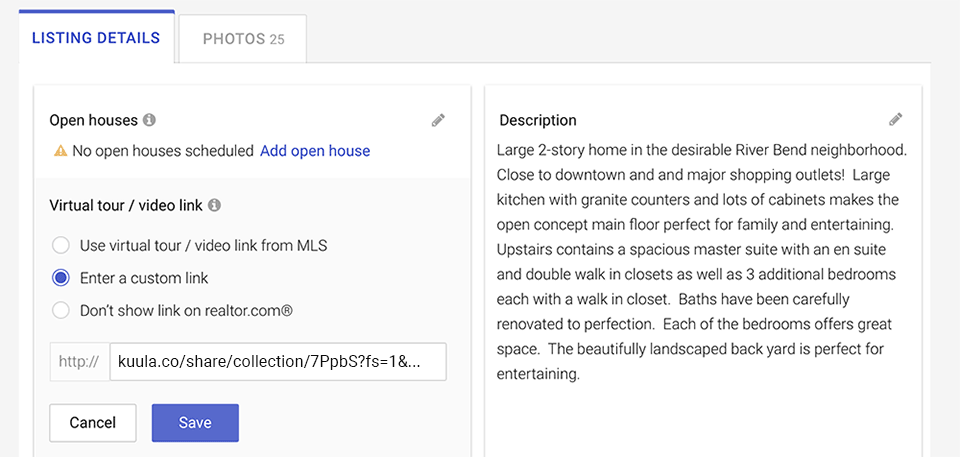This screenshot has width=960, height=457.
Task: Select Don't show link on realtor.com
Action: [61, 311]
